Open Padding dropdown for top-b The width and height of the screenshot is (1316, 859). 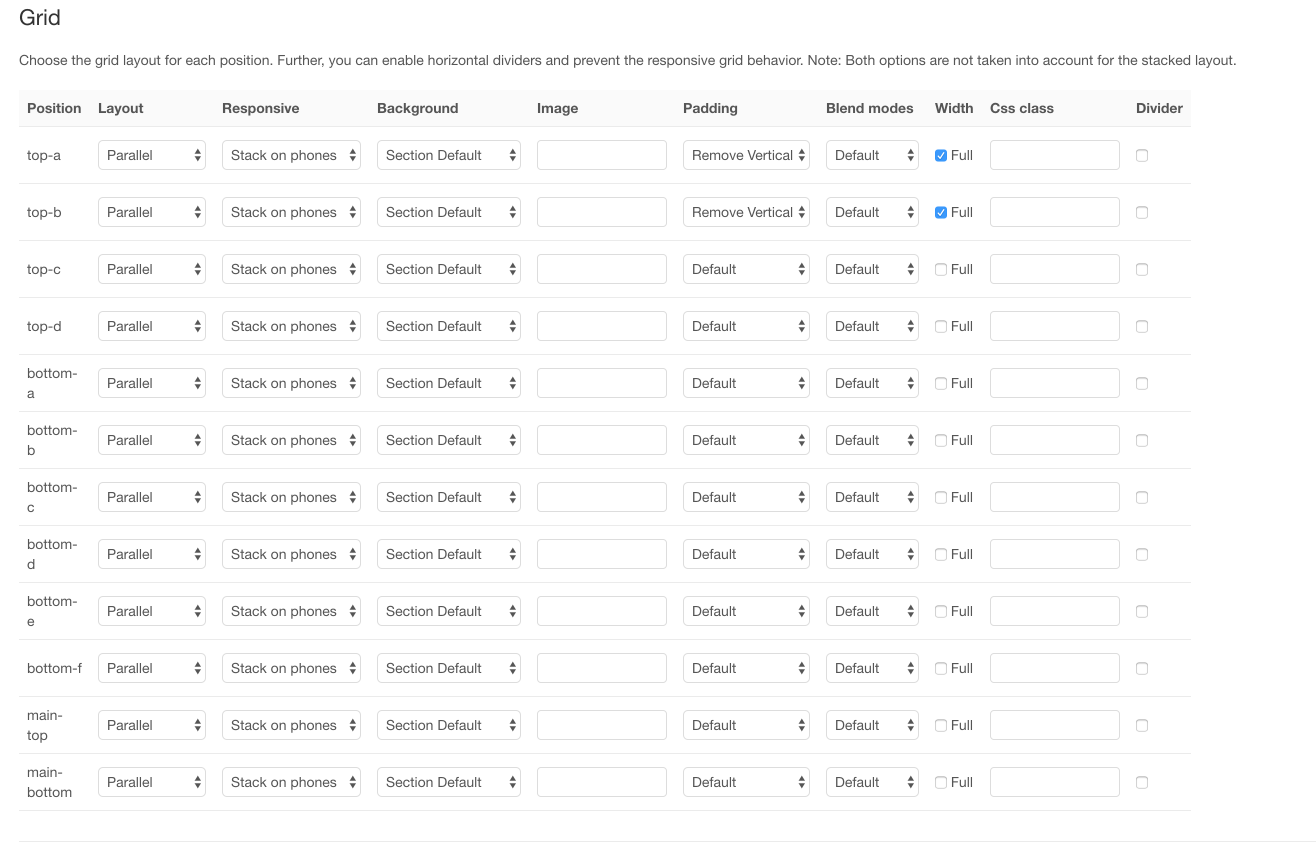pyautogui.click(x=746, y=212)
